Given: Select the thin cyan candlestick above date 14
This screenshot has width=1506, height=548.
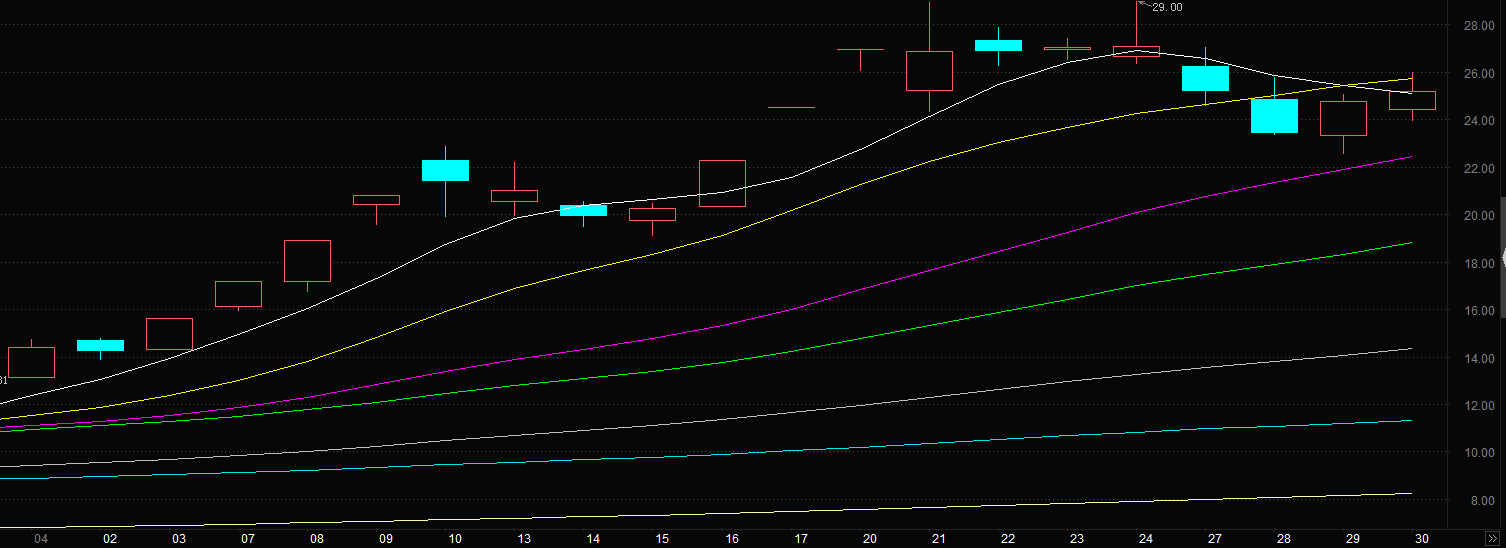Looking at the screenshot, I should pos(583,210).
